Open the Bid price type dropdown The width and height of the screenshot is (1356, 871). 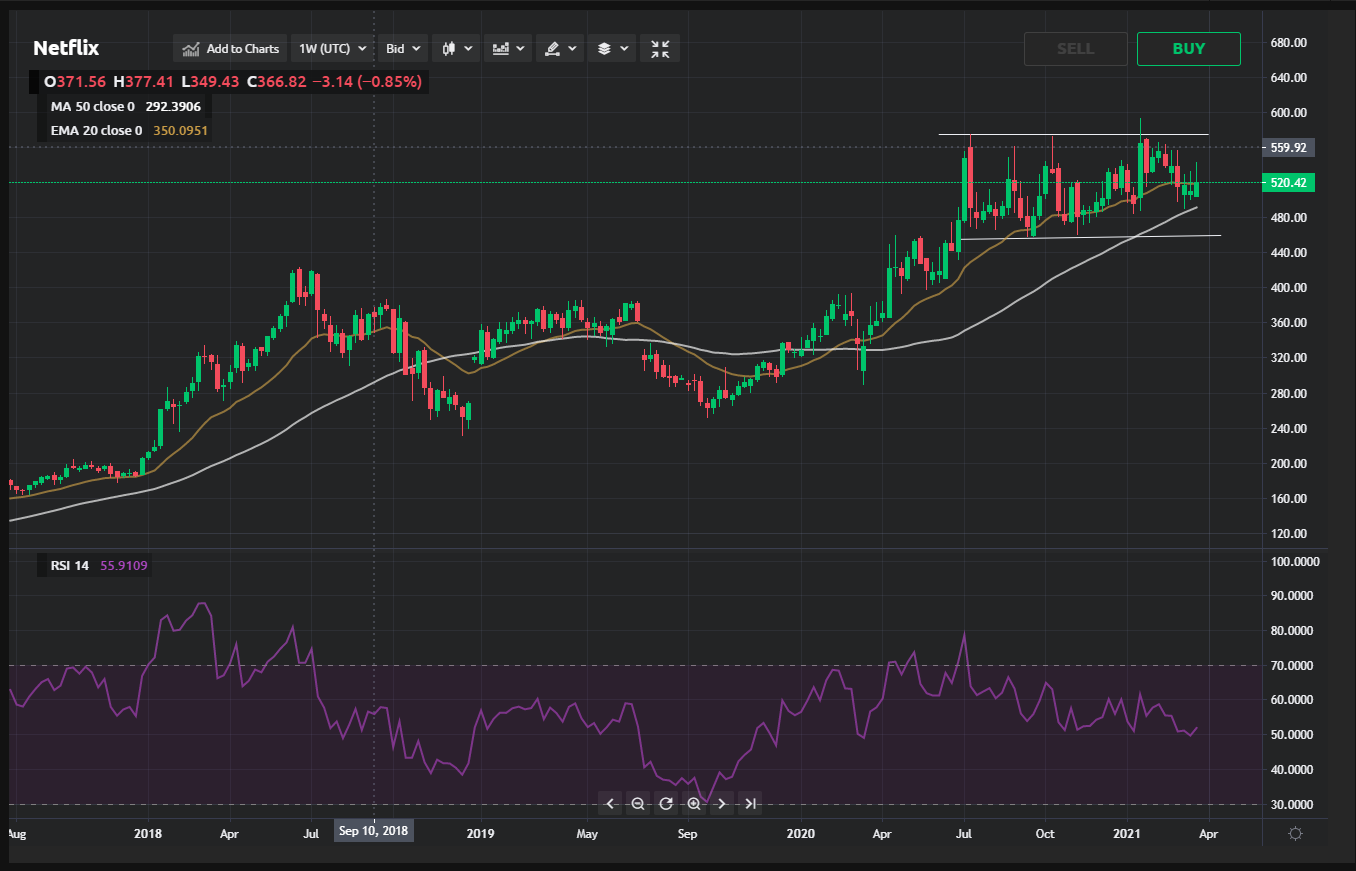pyautogui.click(x=404, y=48)
